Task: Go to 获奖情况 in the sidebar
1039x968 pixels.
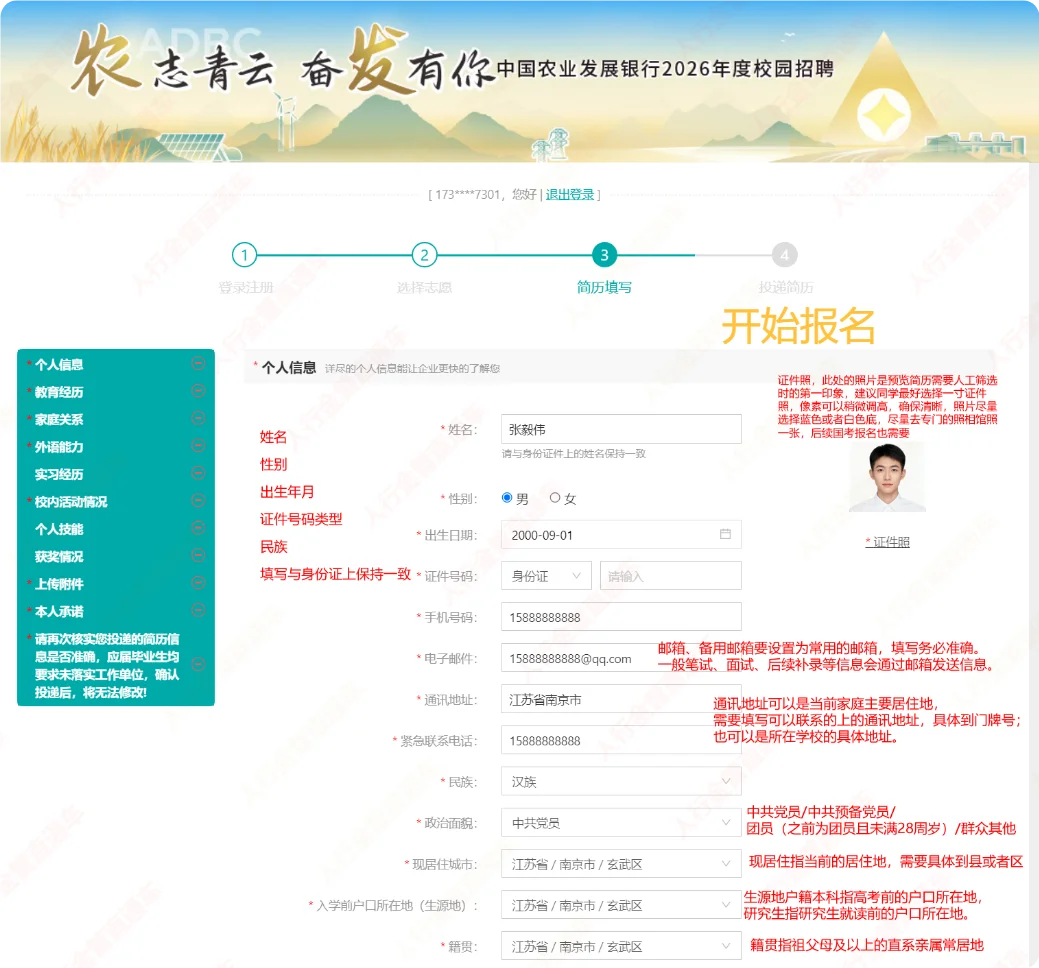Action: click(x=59, y=557)
